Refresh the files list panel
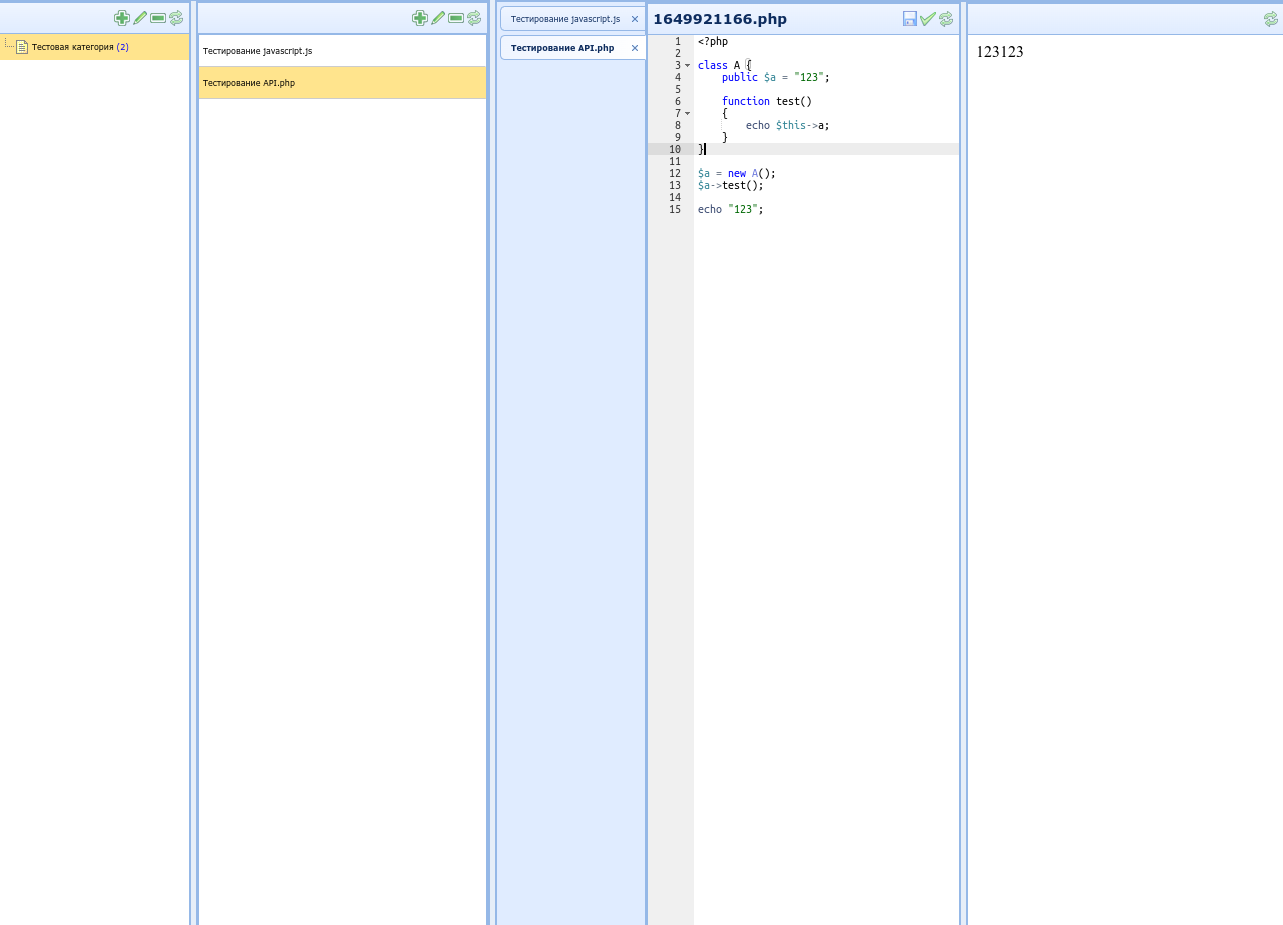Image resolution: width=1283 pixels, height=925 pixels. (x=474, y=18)
